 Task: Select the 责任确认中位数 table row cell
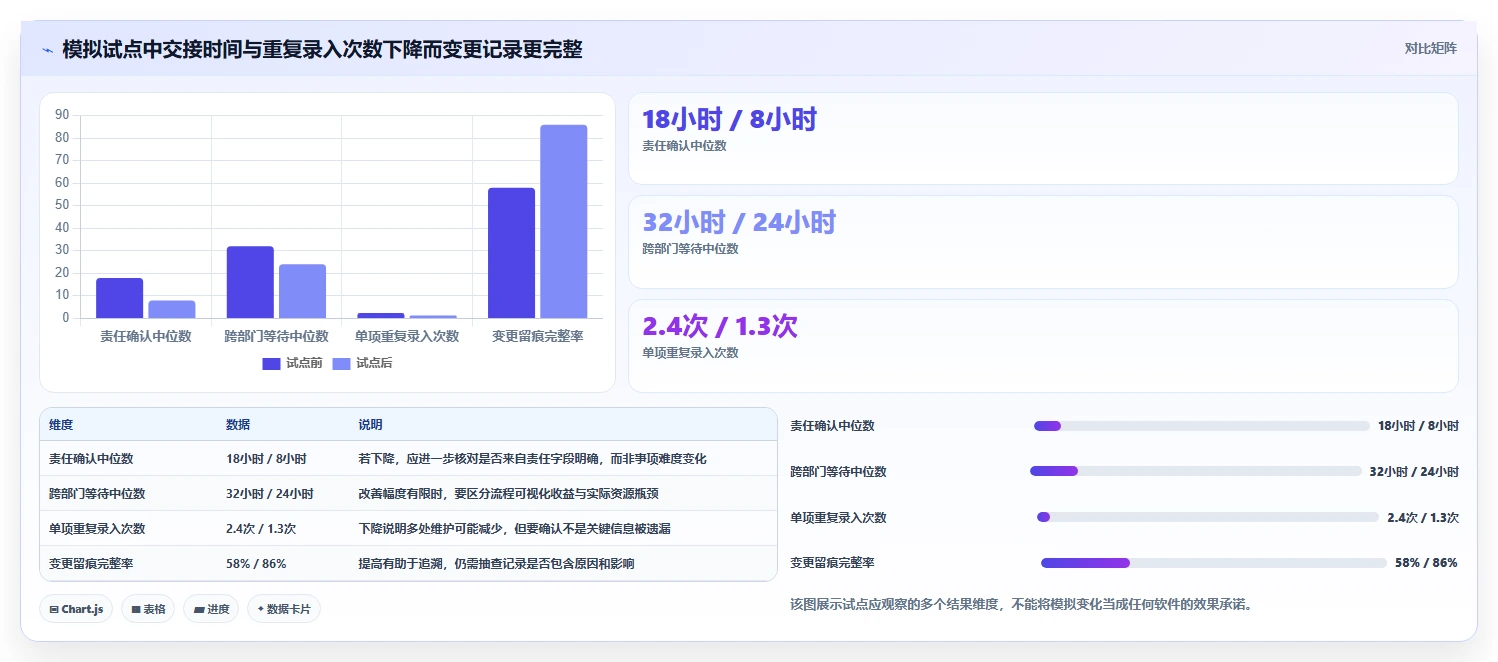(91, 459)
